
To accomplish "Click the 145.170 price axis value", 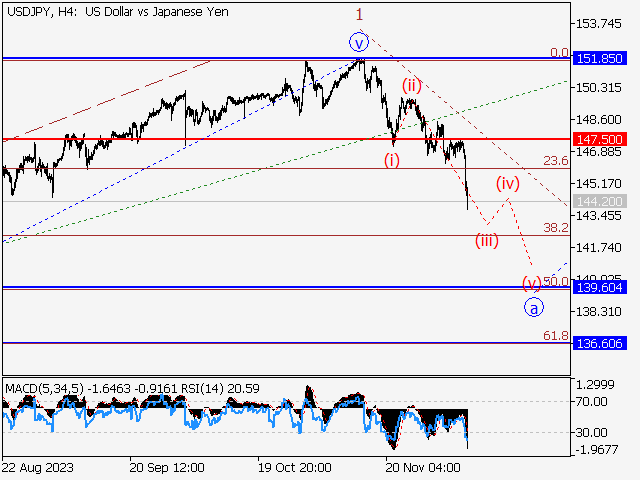I will pyautogui.click(x=598, y=184).
